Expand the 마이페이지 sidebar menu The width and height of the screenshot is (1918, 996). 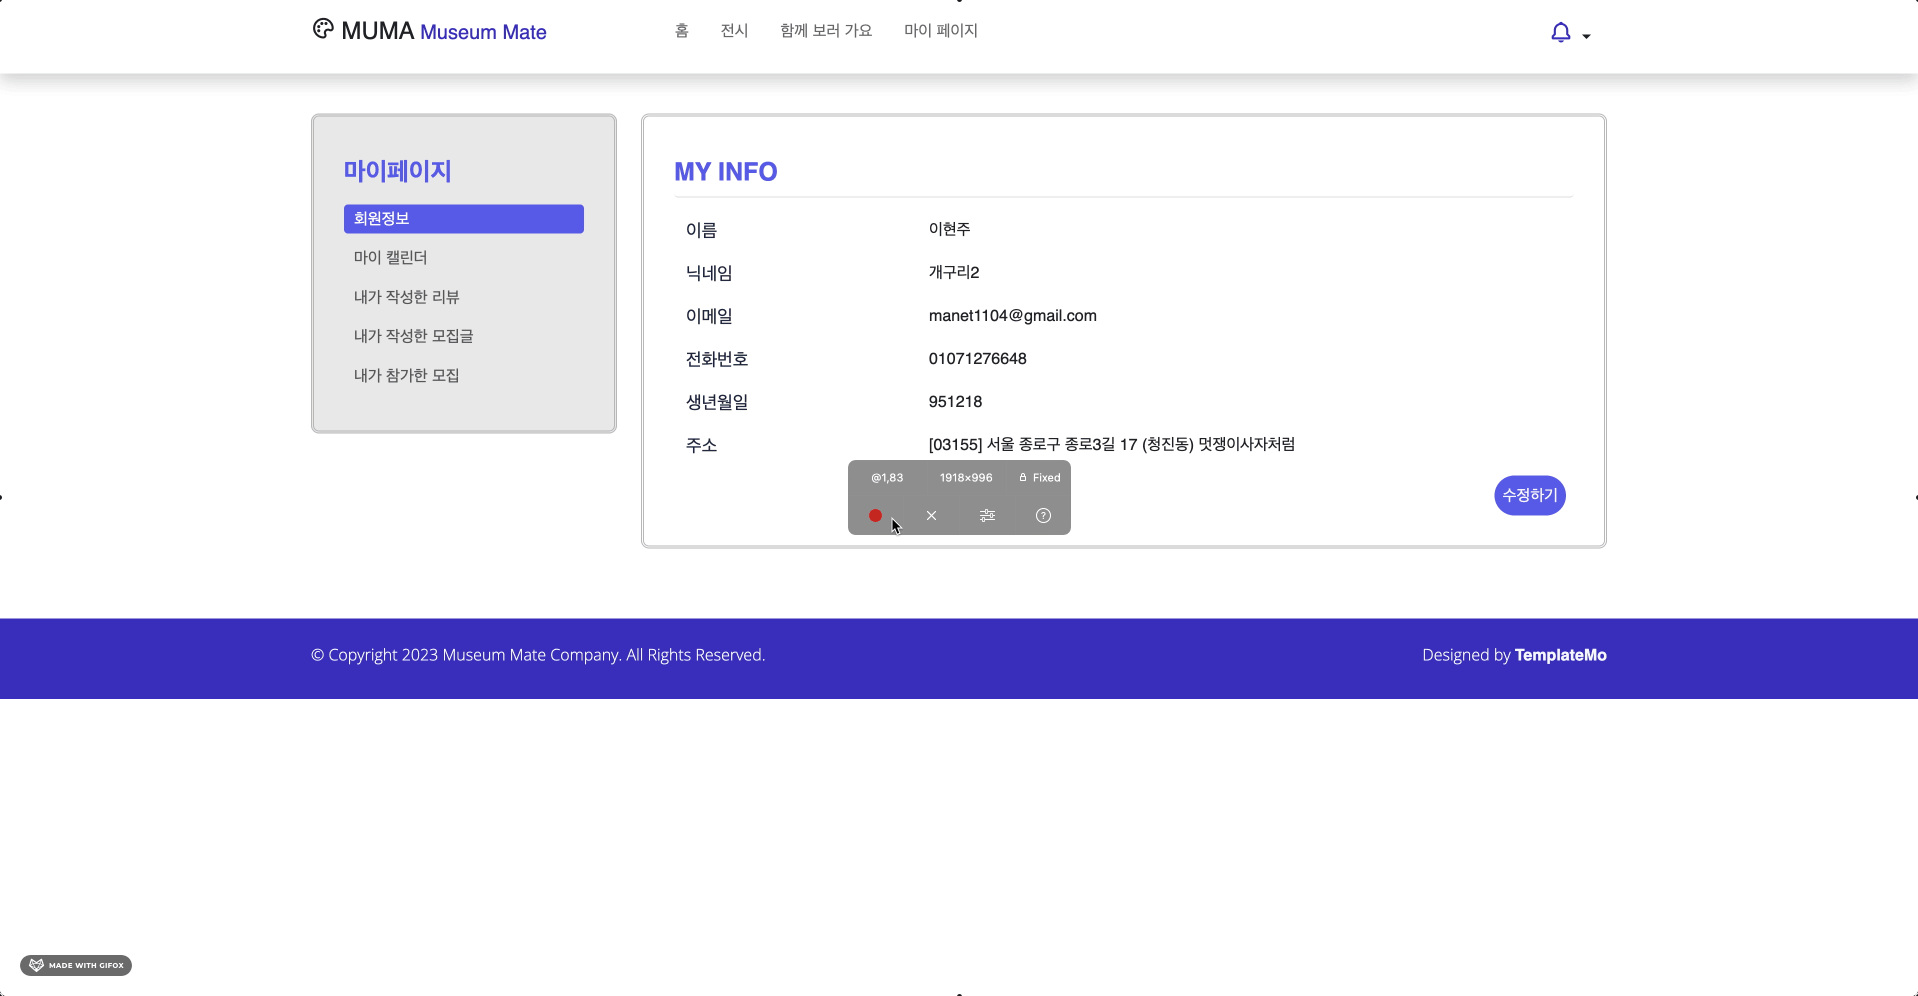(x=396, y=171)
